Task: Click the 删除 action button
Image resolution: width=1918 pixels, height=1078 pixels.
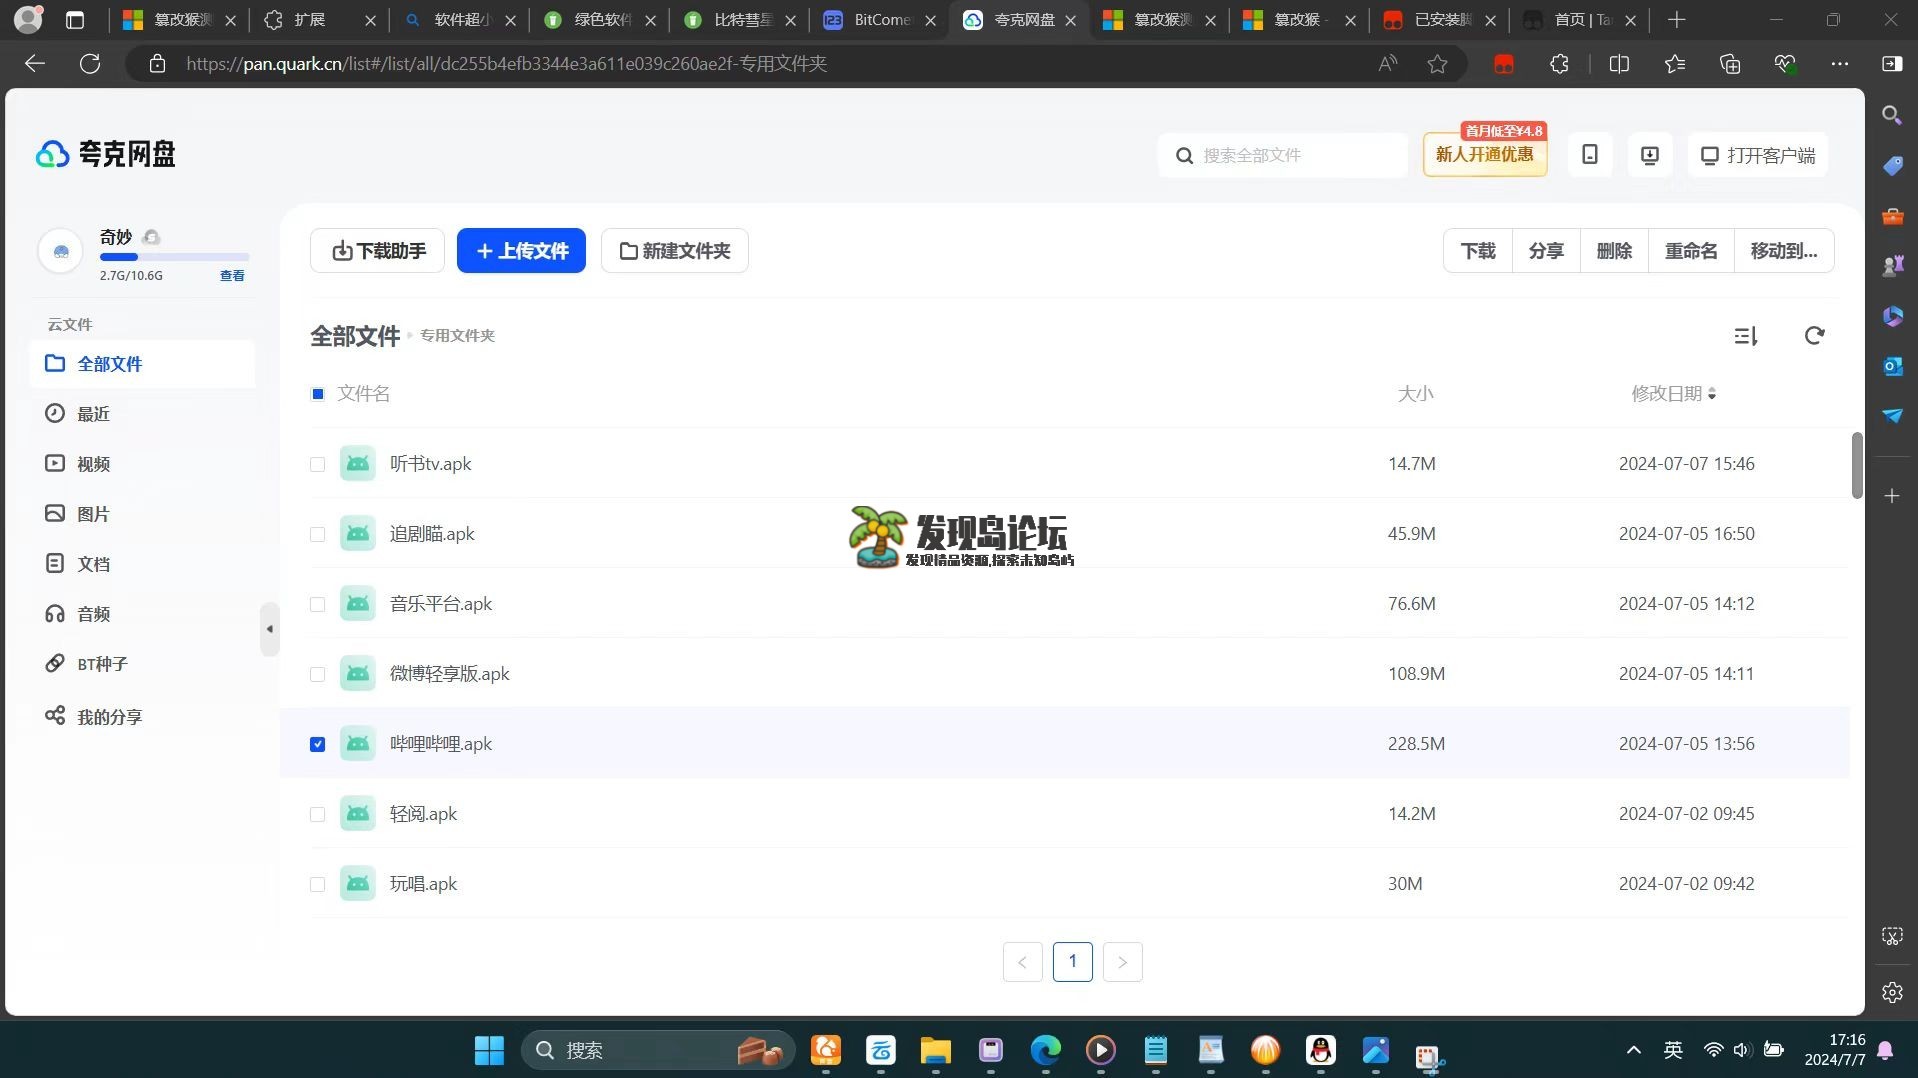Action: 1614,251
